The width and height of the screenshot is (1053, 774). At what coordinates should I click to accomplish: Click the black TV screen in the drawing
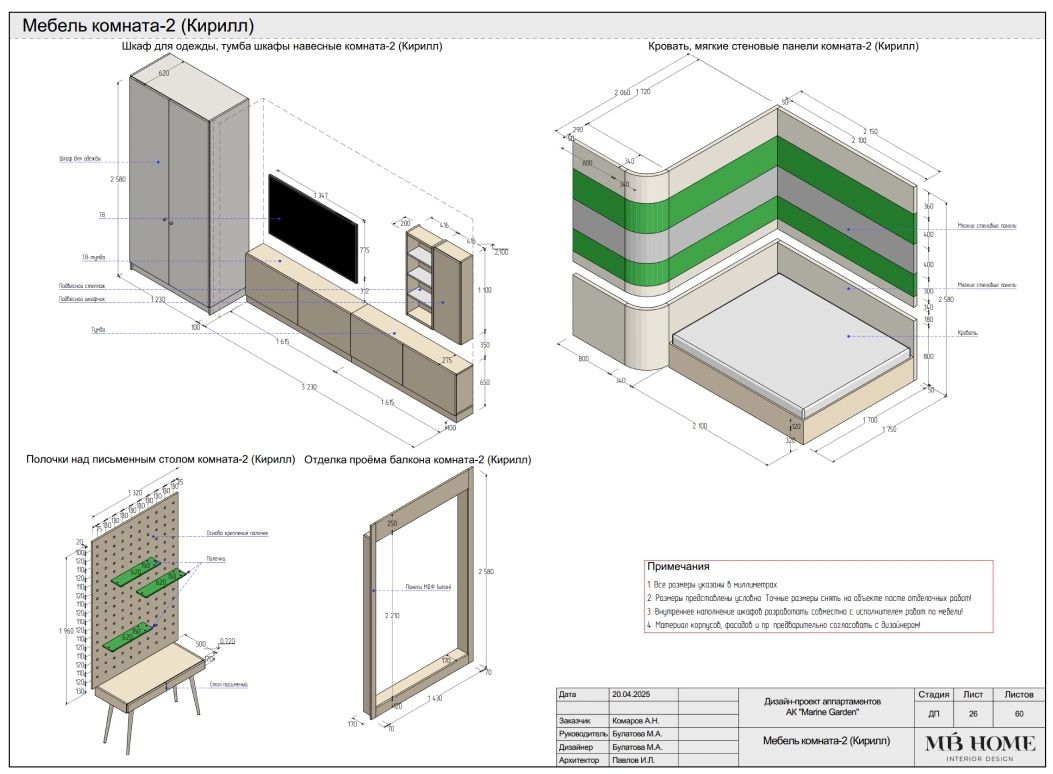[313, 228]
